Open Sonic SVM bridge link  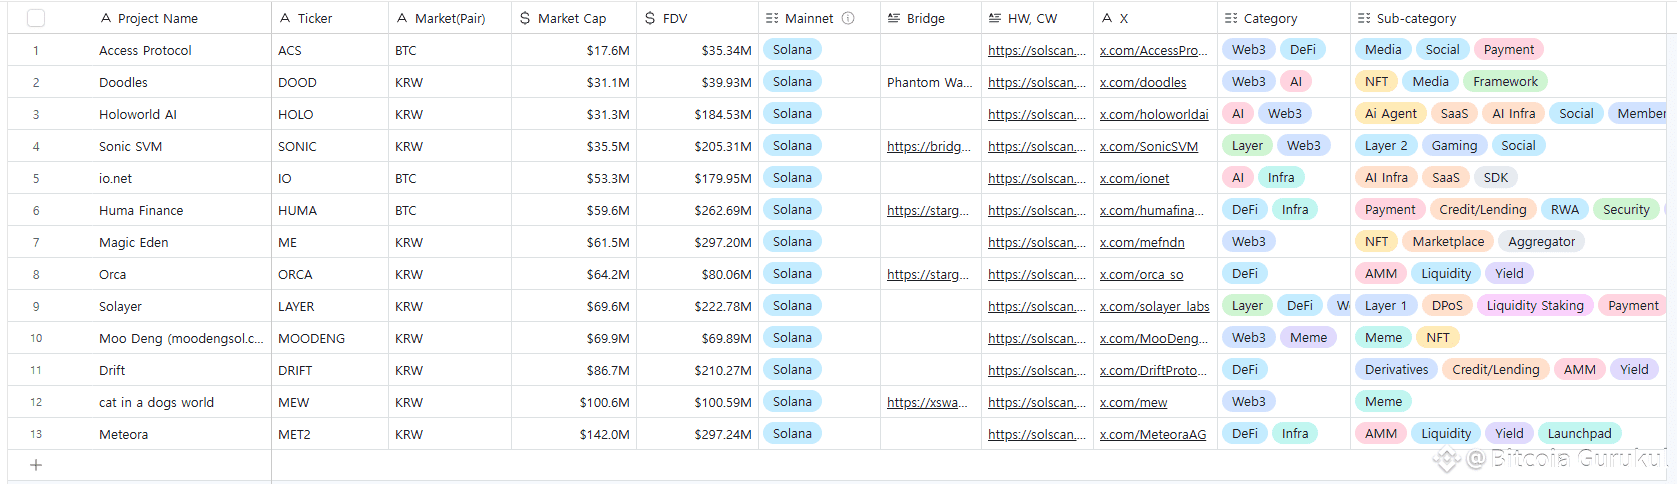929,146
